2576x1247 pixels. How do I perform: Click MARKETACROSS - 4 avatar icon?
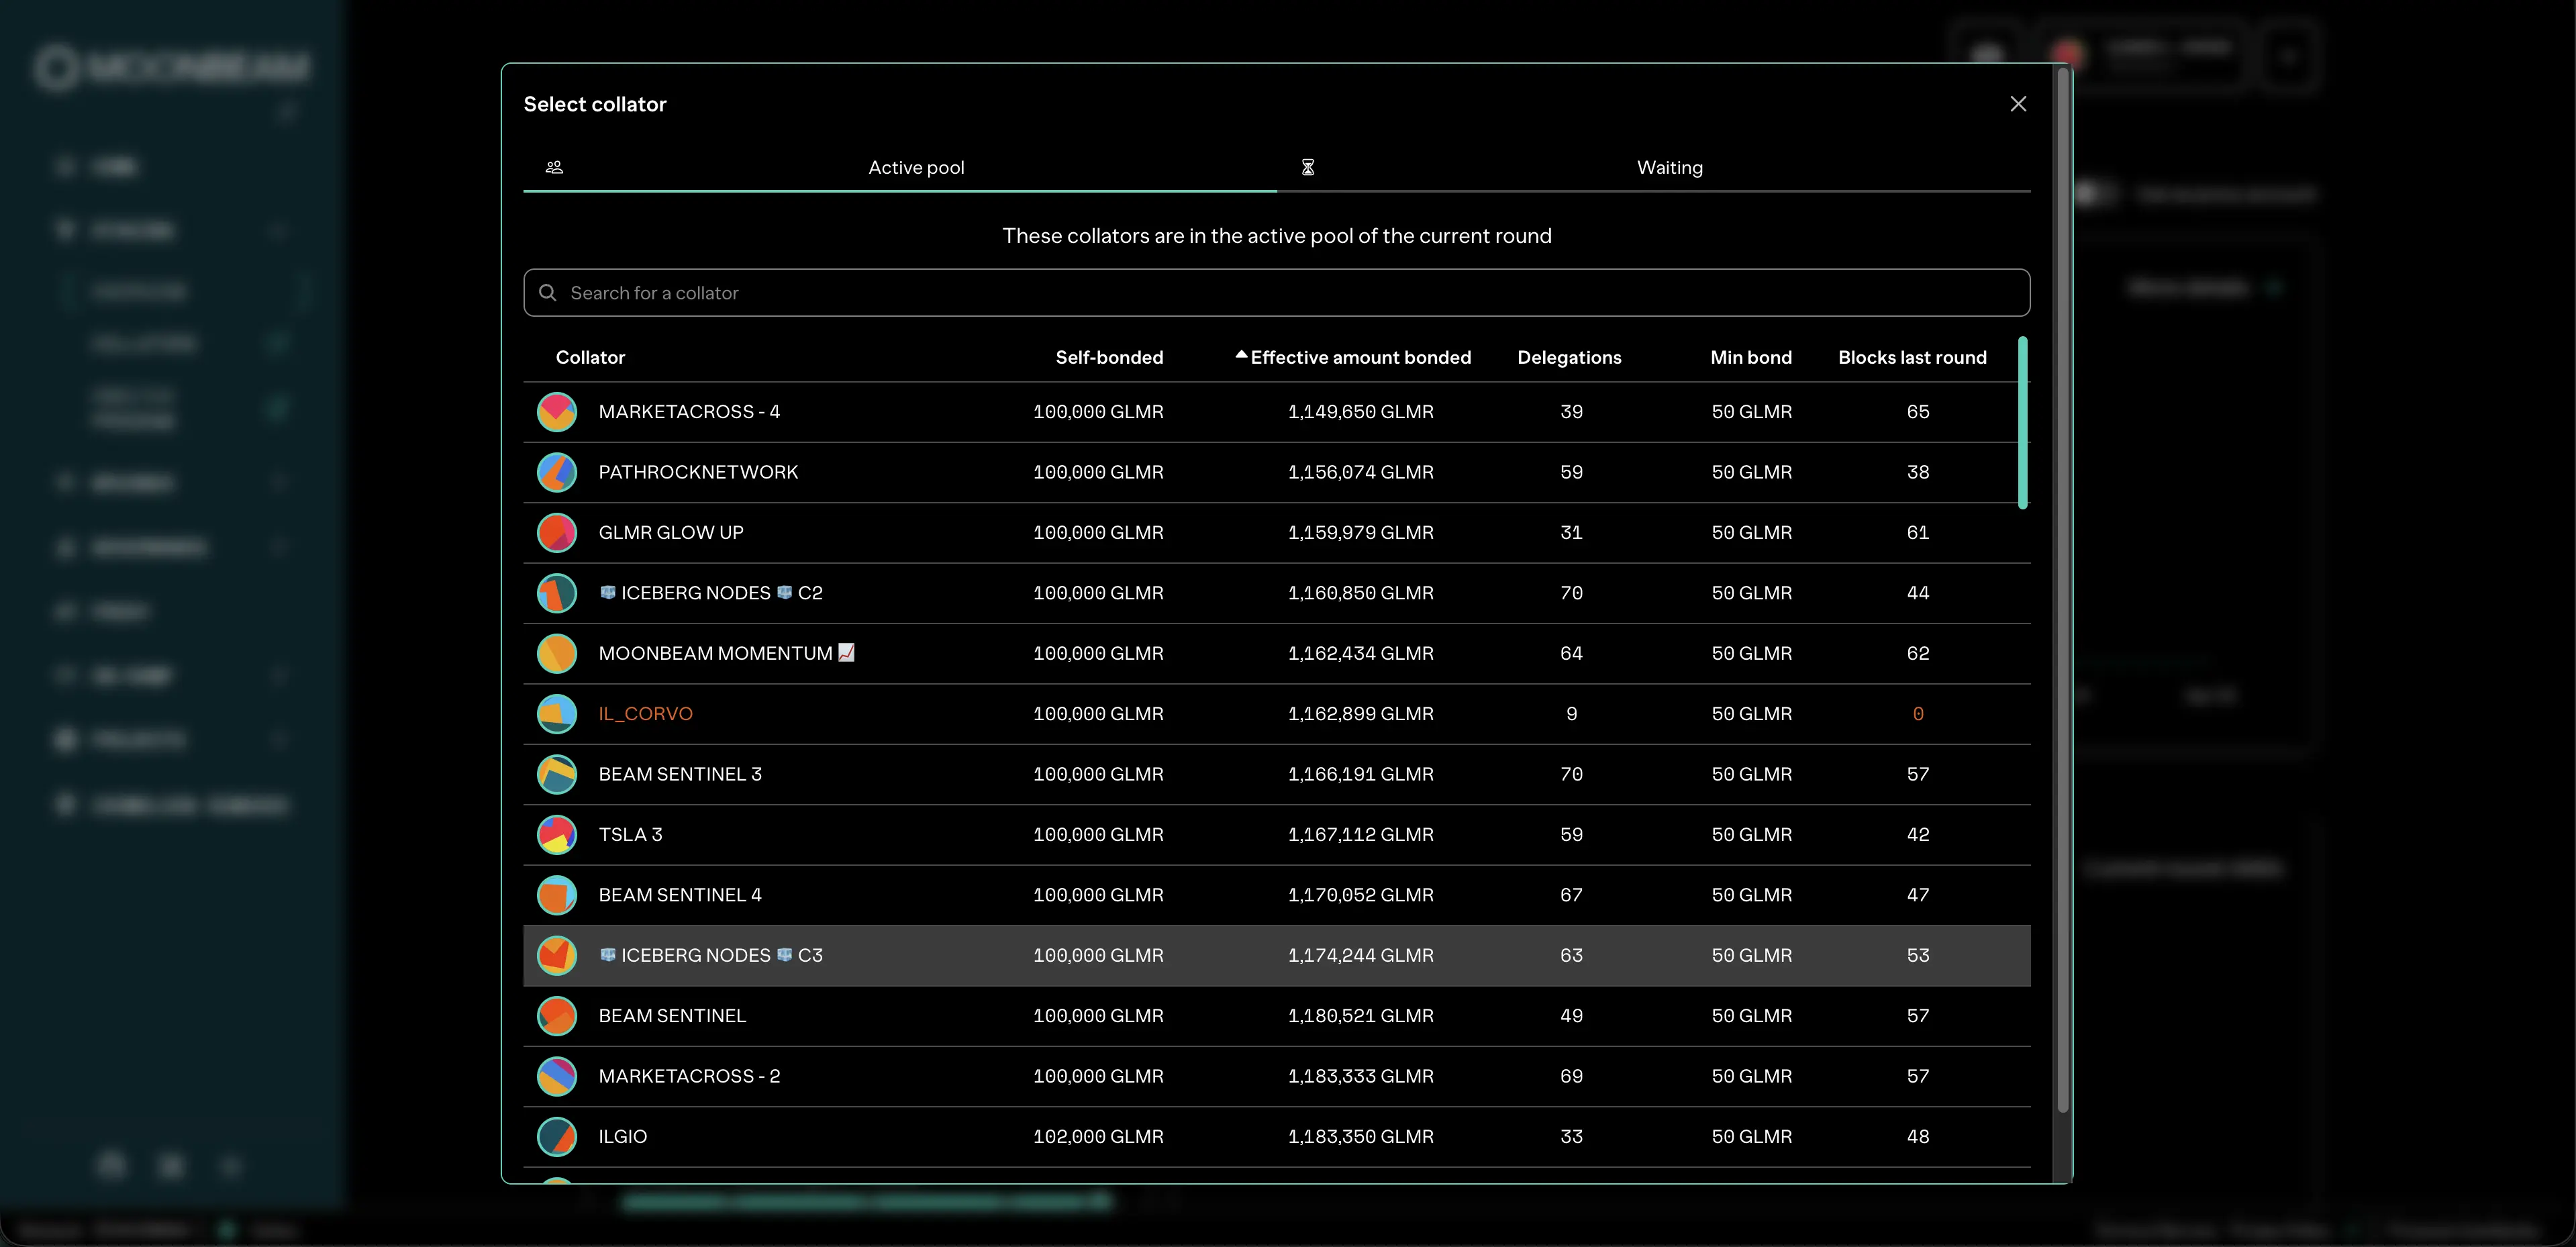coord(557,412)
